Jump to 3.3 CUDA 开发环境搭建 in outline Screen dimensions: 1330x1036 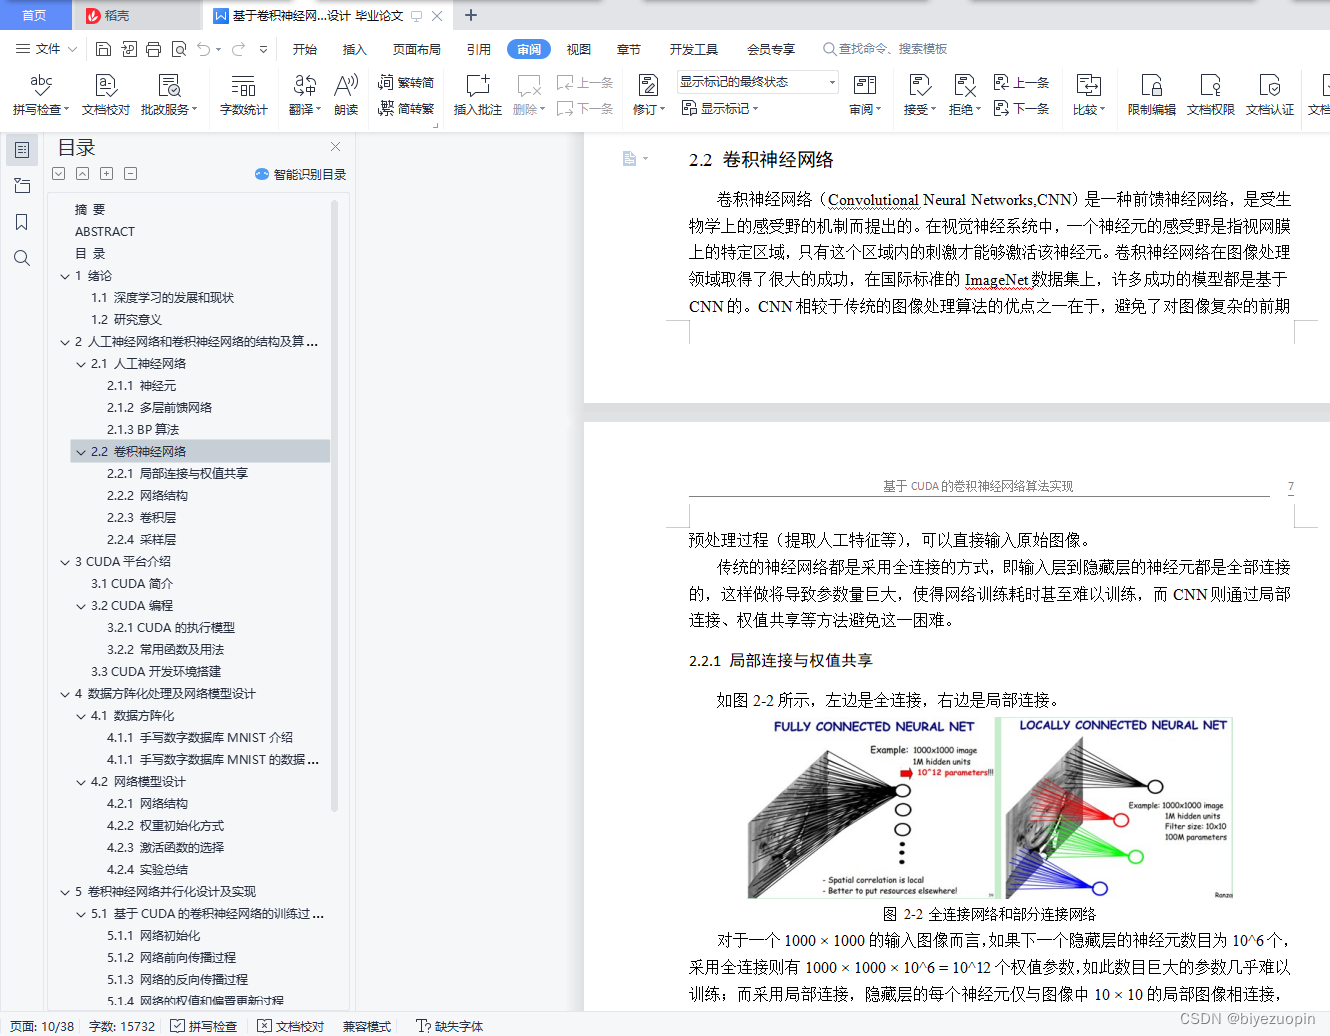tap(156, 672)
